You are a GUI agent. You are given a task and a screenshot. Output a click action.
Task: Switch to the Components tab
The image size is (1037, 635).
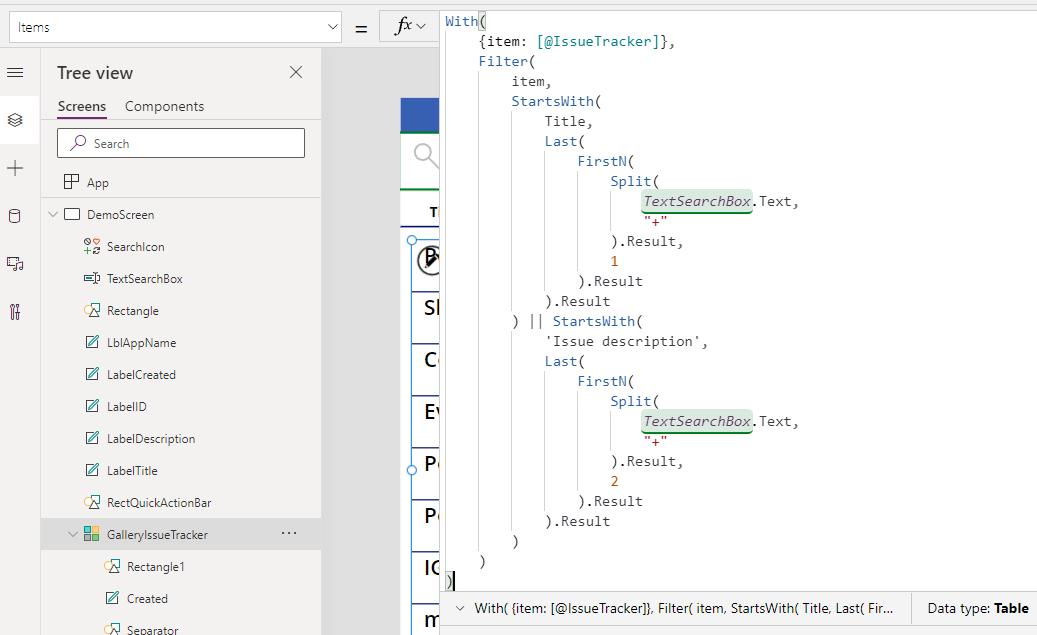tap(165, 106)
